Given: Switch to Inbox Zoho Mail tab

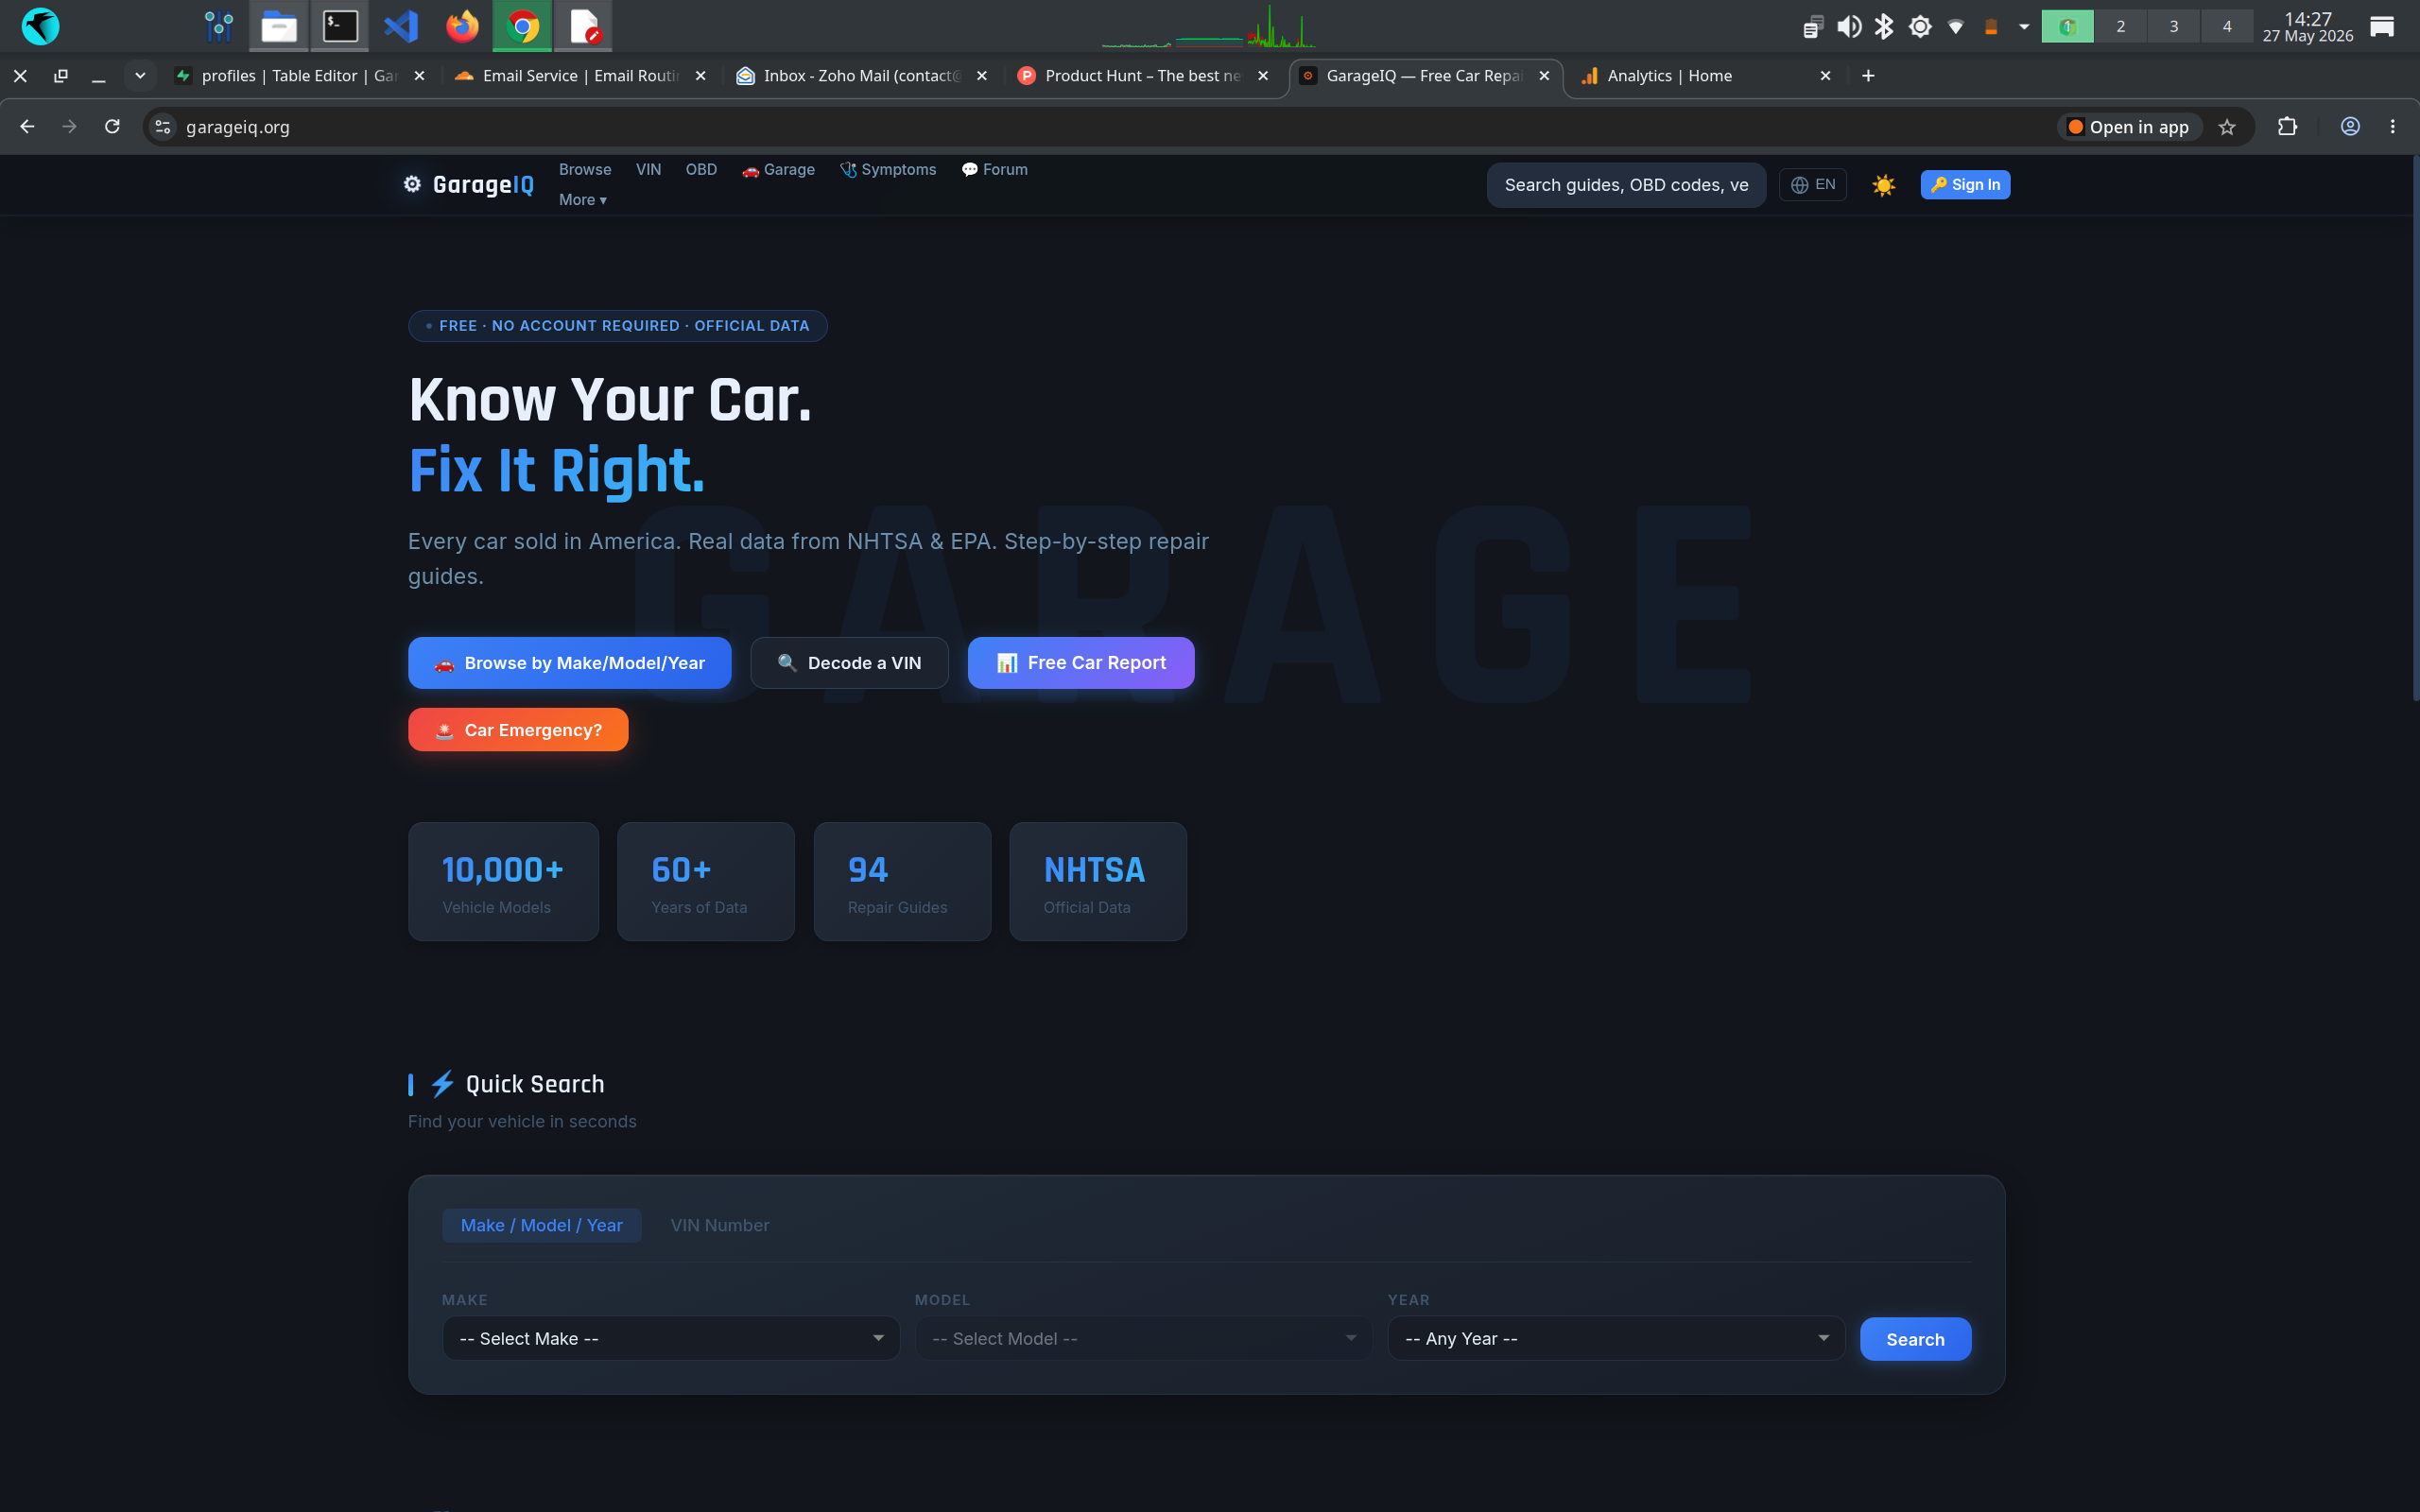Looking at the screenshot, I should pos(861,76).
